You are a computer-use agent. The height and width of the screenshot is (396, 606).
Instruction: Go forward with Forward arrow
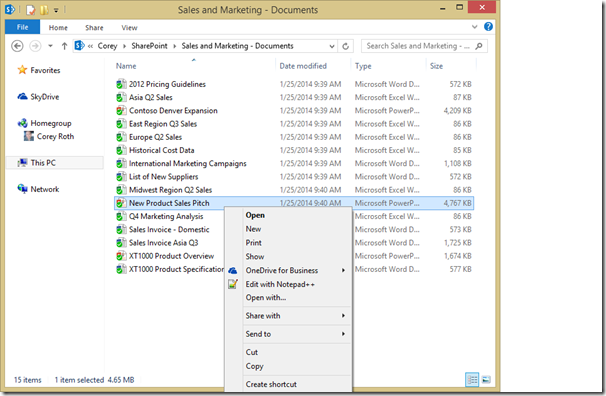pos(35,46)
